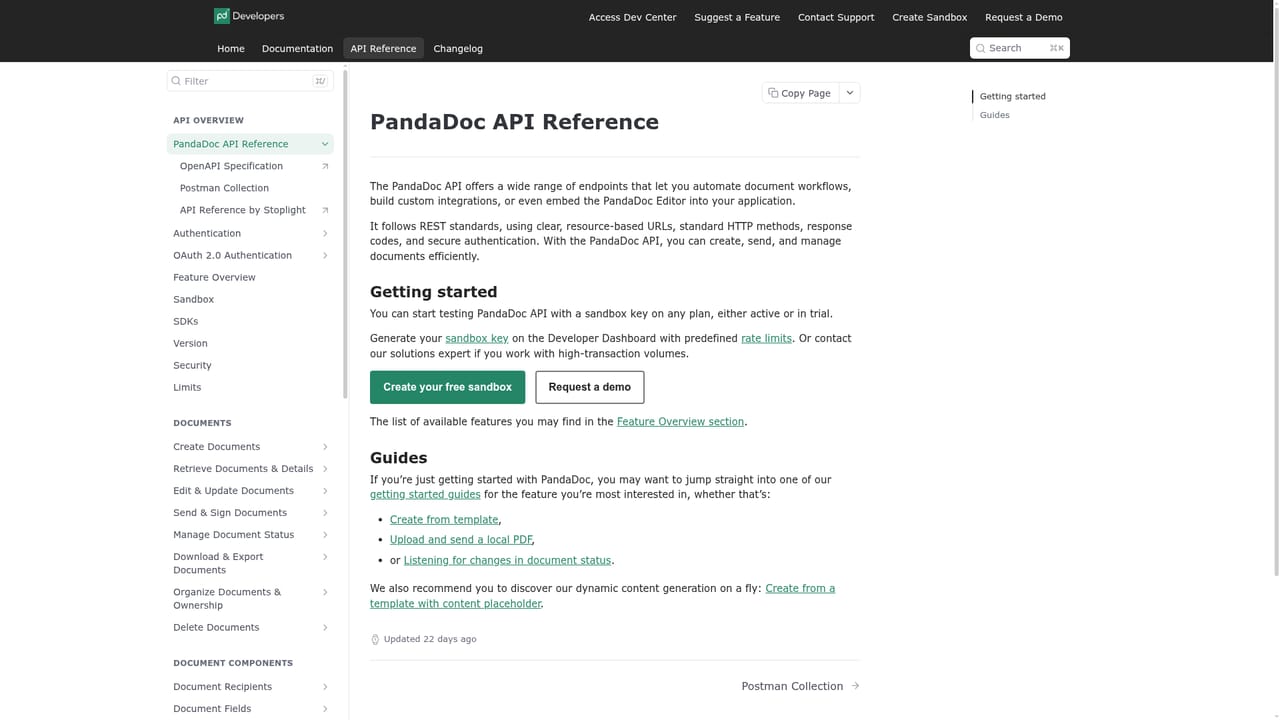Viewport: 1280px width, 720px height.
Task: Switch to the Home tab
Action: tap(231, 48)
